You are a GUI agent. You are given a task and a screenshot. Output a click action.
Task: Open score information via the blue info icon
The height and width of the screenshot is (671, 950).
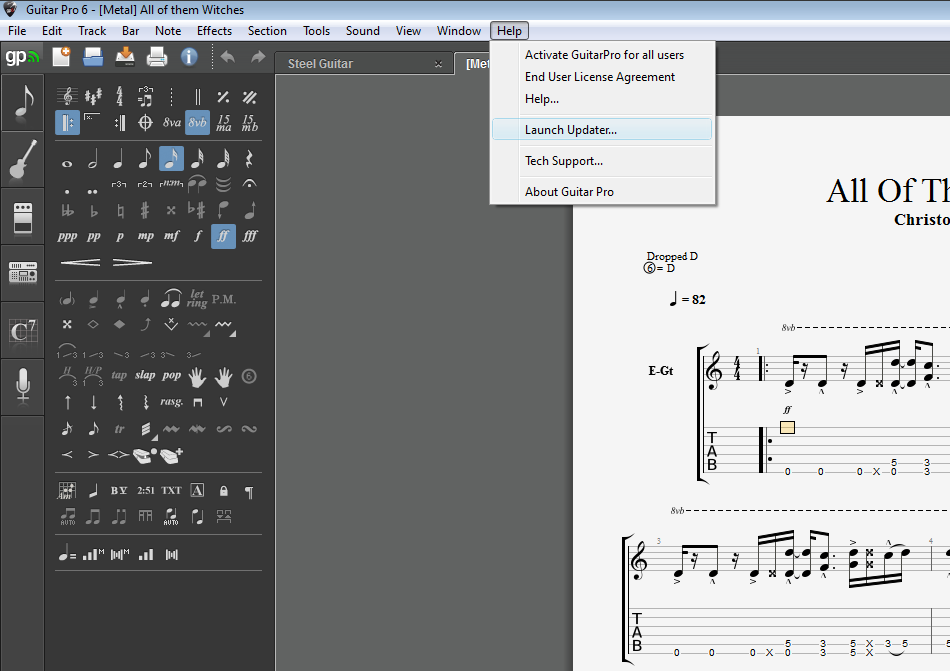click(x=189, y=57)
